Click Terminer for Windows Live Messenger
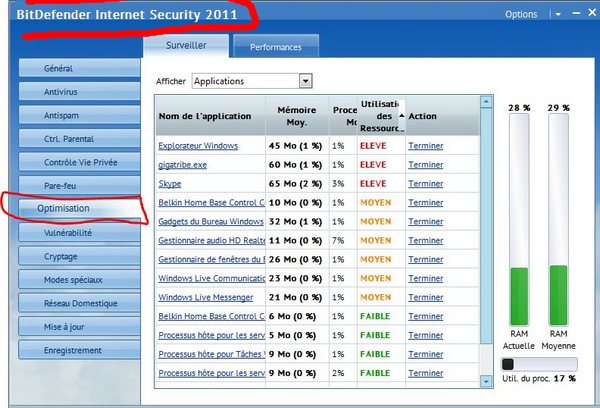The height and width of the screenshot is (408, 600). [426, 297]
